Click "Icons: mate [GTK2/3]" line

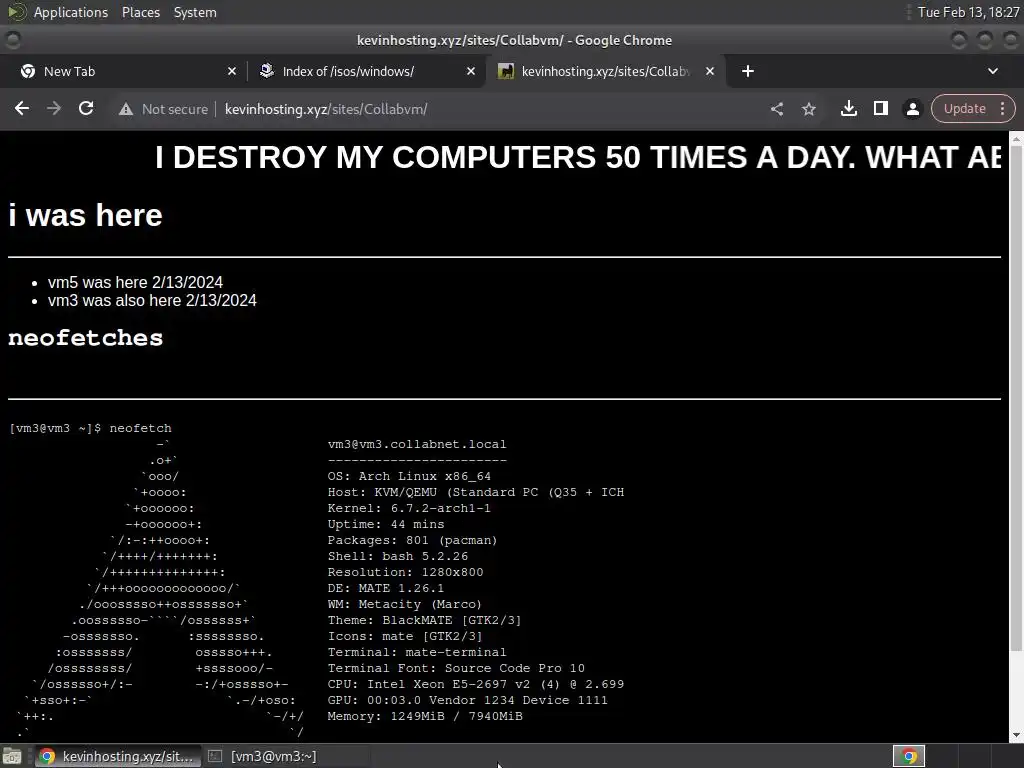(x=404, y=636)
